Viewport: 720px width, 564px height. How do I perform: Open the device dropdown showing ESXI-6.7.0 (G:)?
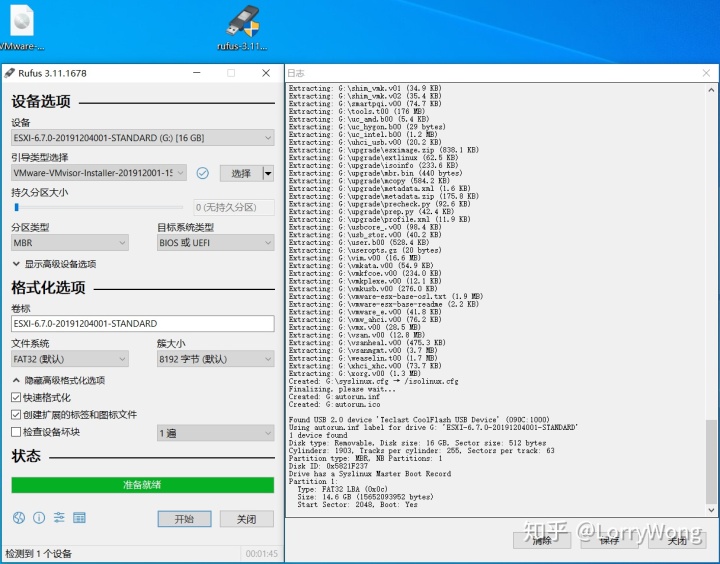click(143, 138)
